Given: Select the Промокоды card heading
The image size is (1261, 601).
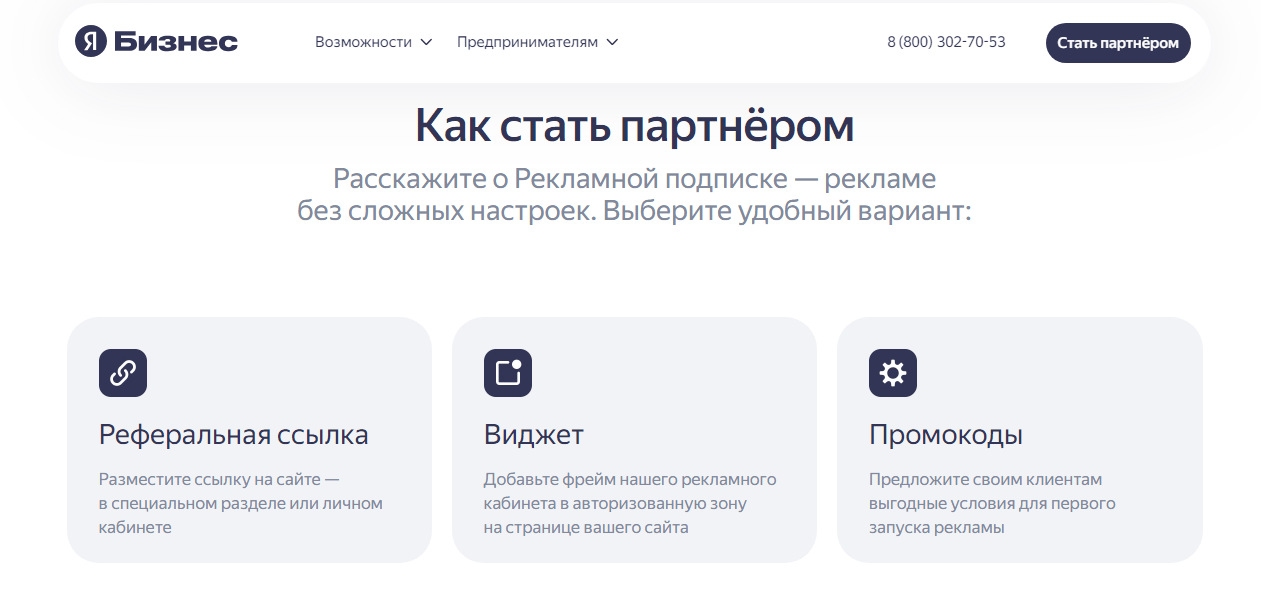Looking at the screenshot, I should point(946,435).
